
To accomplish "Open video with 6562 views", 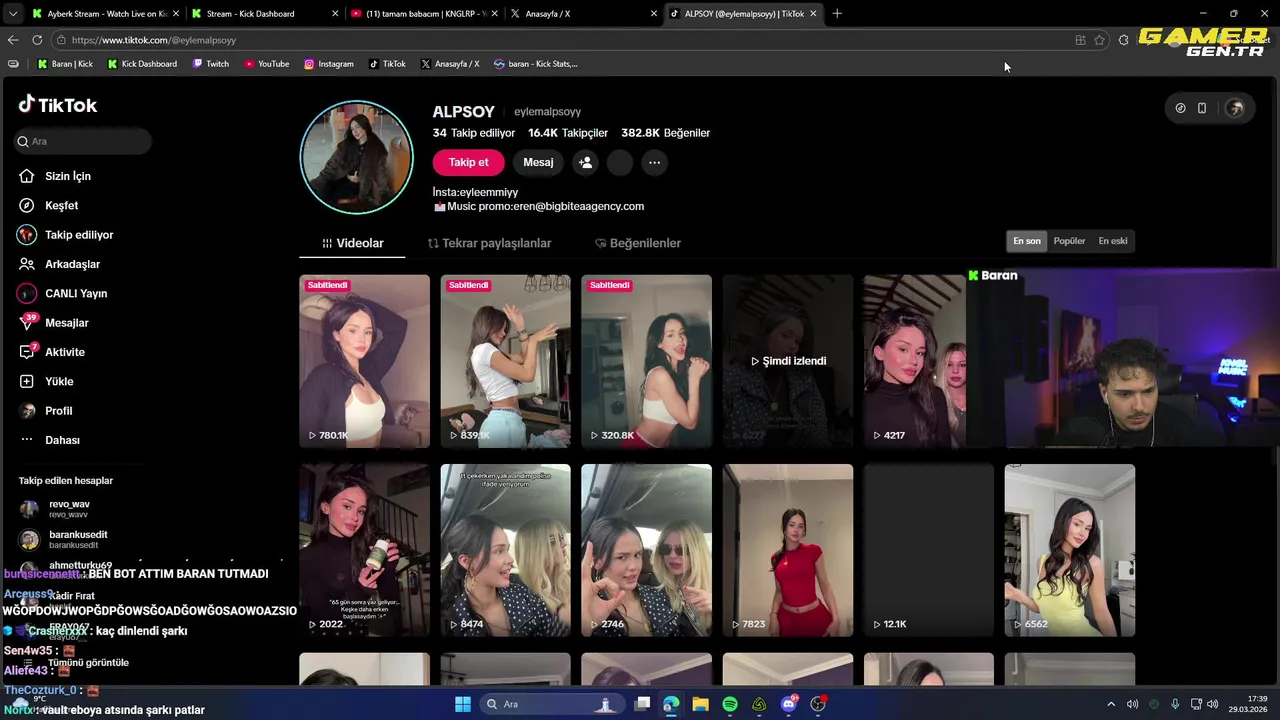I will click(1070, 550).
